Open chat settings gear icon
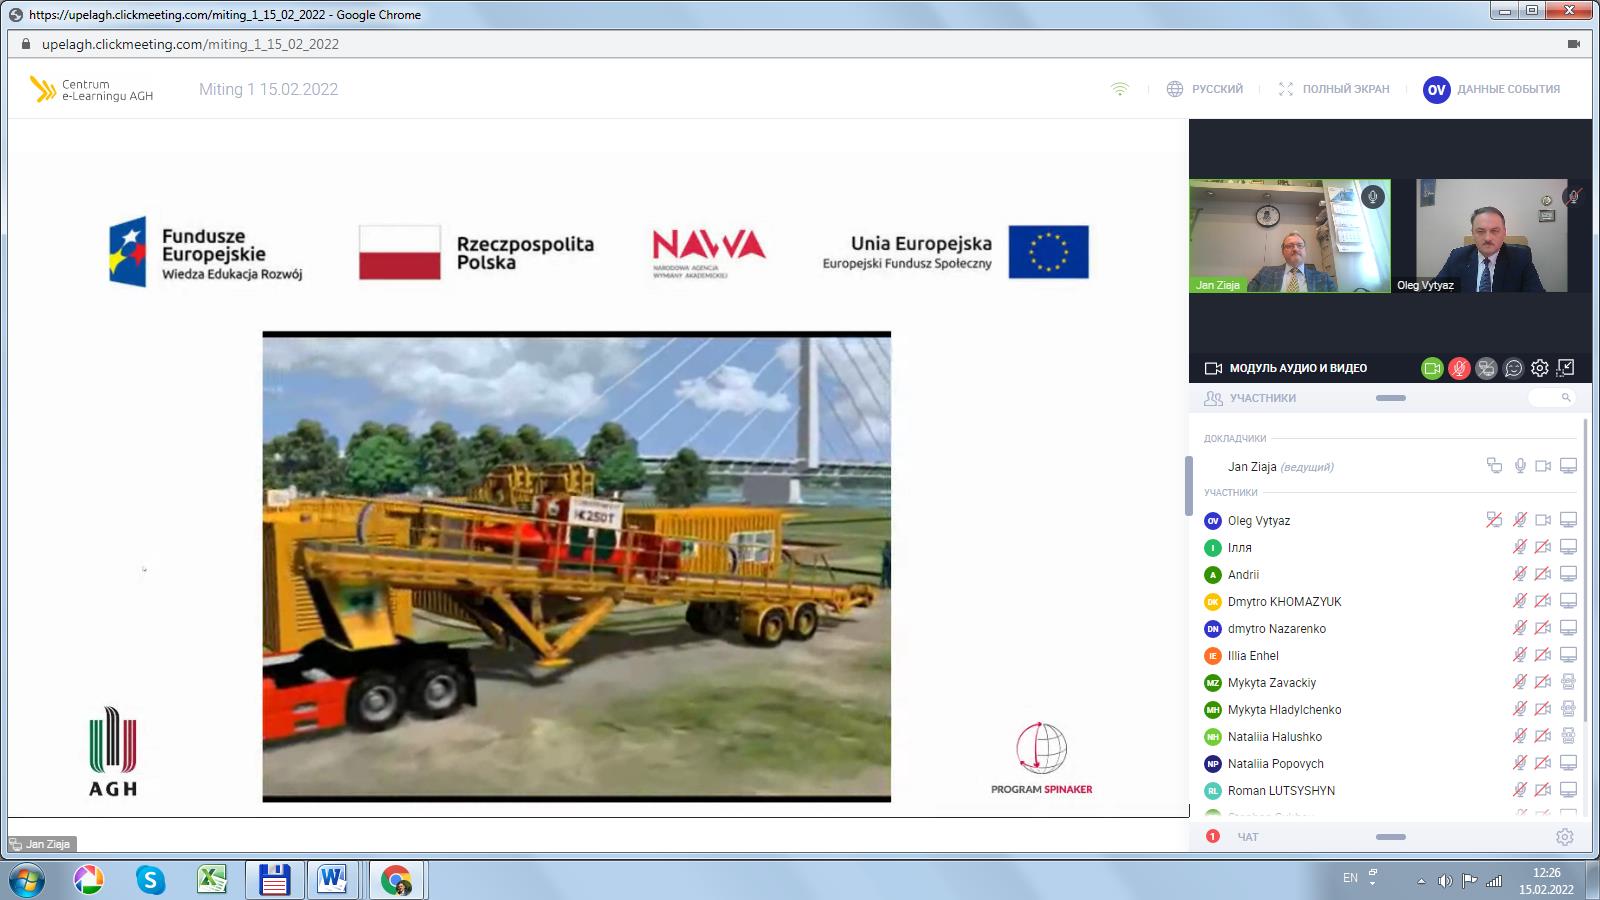This screenshot has height=900, width=1600. 1565,837
